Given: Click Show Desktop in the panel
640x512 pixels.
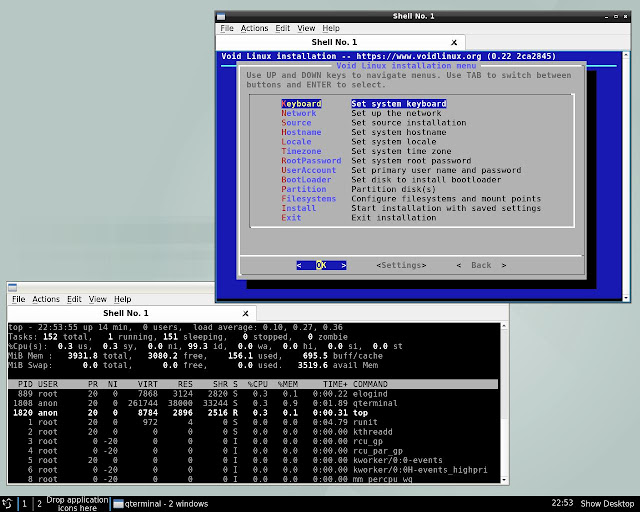Looking at the screenshot, I should coord(606,503).
